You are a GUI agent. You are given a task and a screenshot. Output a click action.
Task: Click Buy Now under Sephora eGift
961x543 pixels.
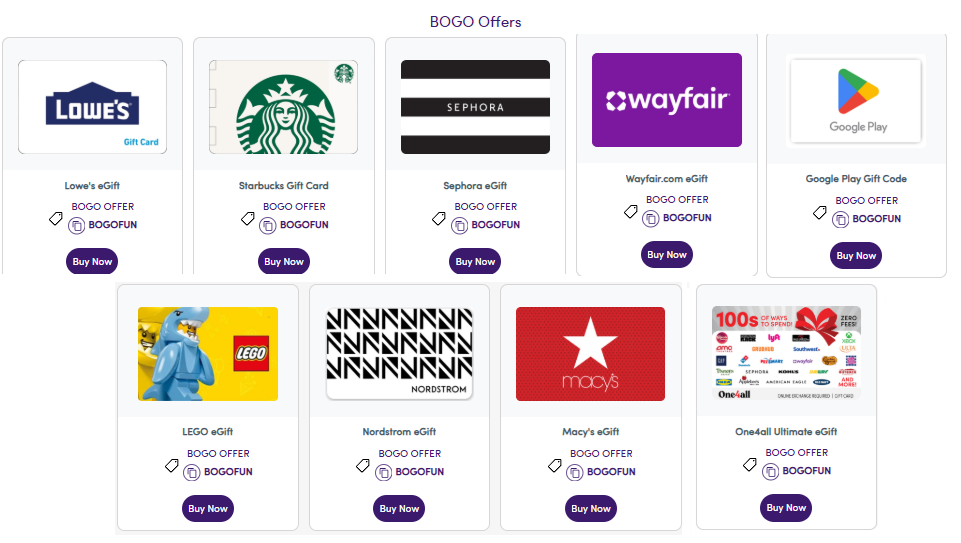[475, 262]
